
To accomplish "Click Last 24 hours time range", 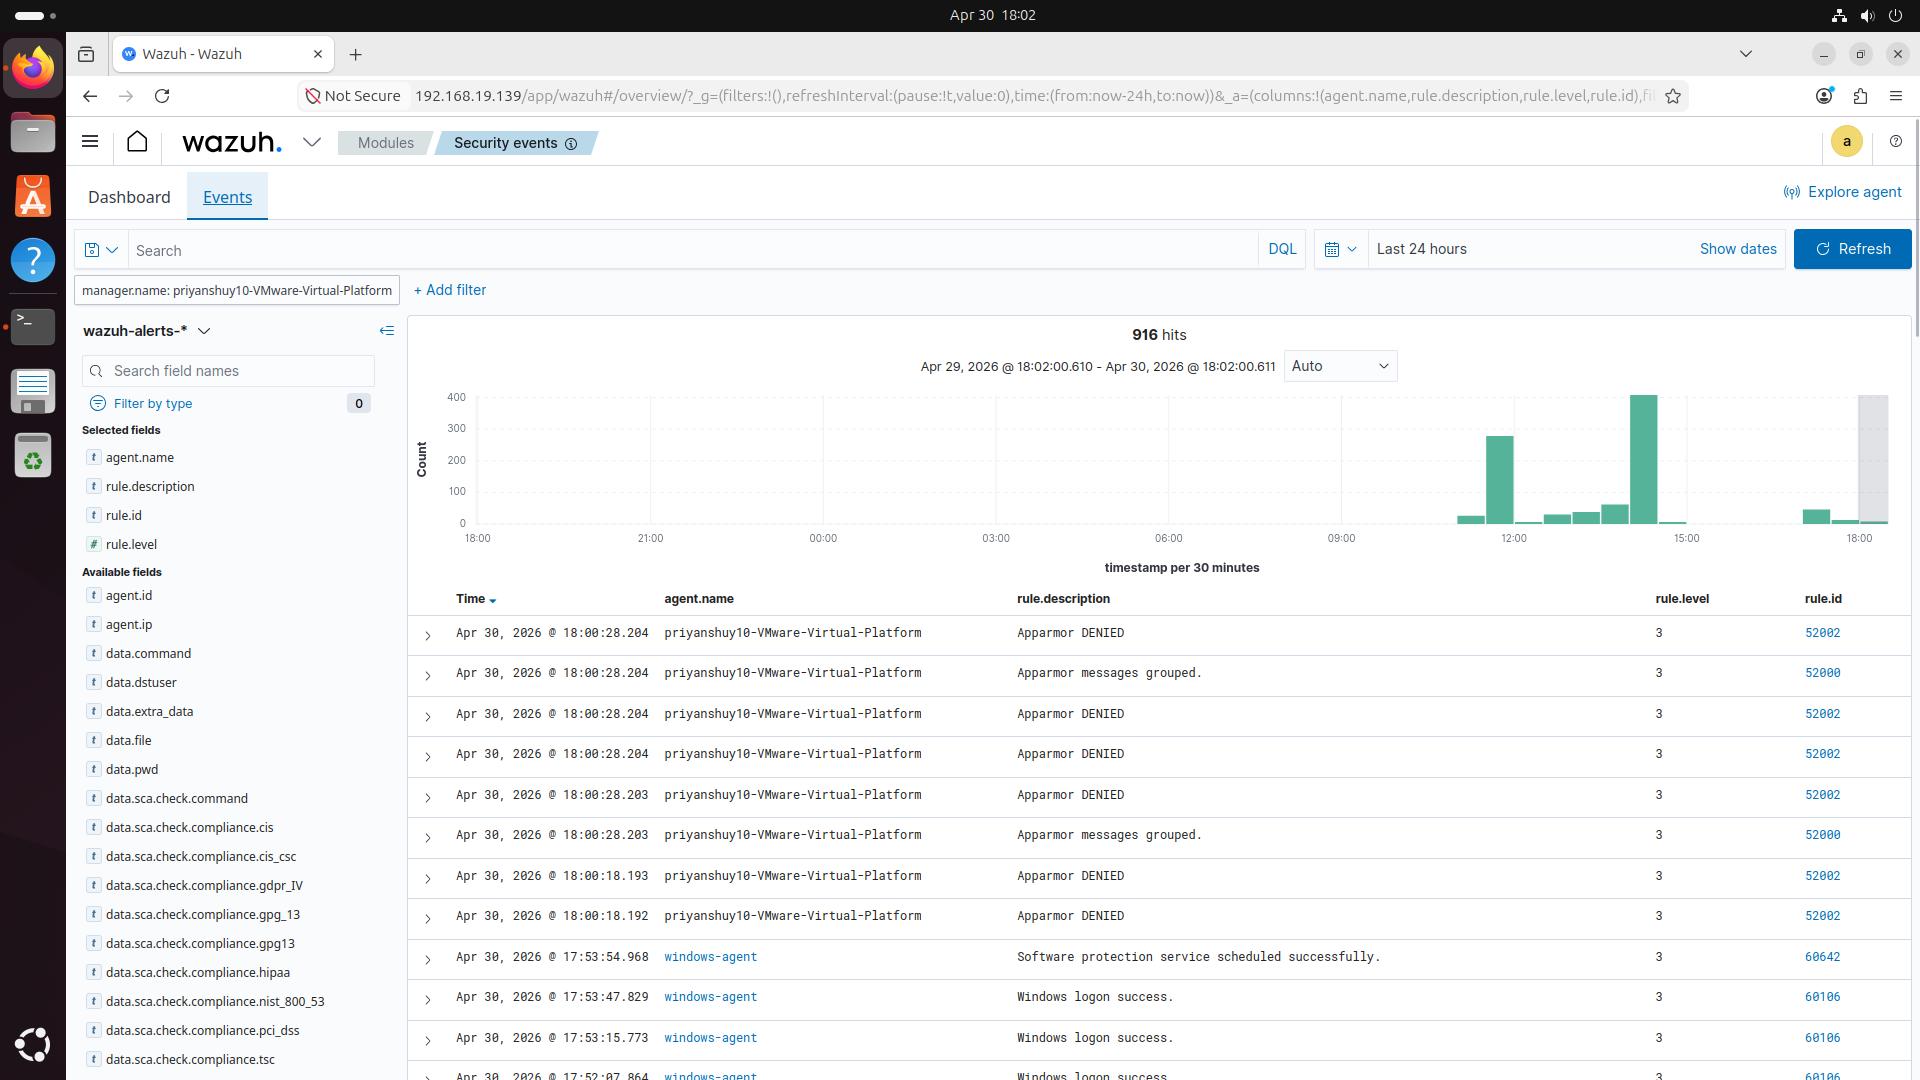I will pos(1421,249).
